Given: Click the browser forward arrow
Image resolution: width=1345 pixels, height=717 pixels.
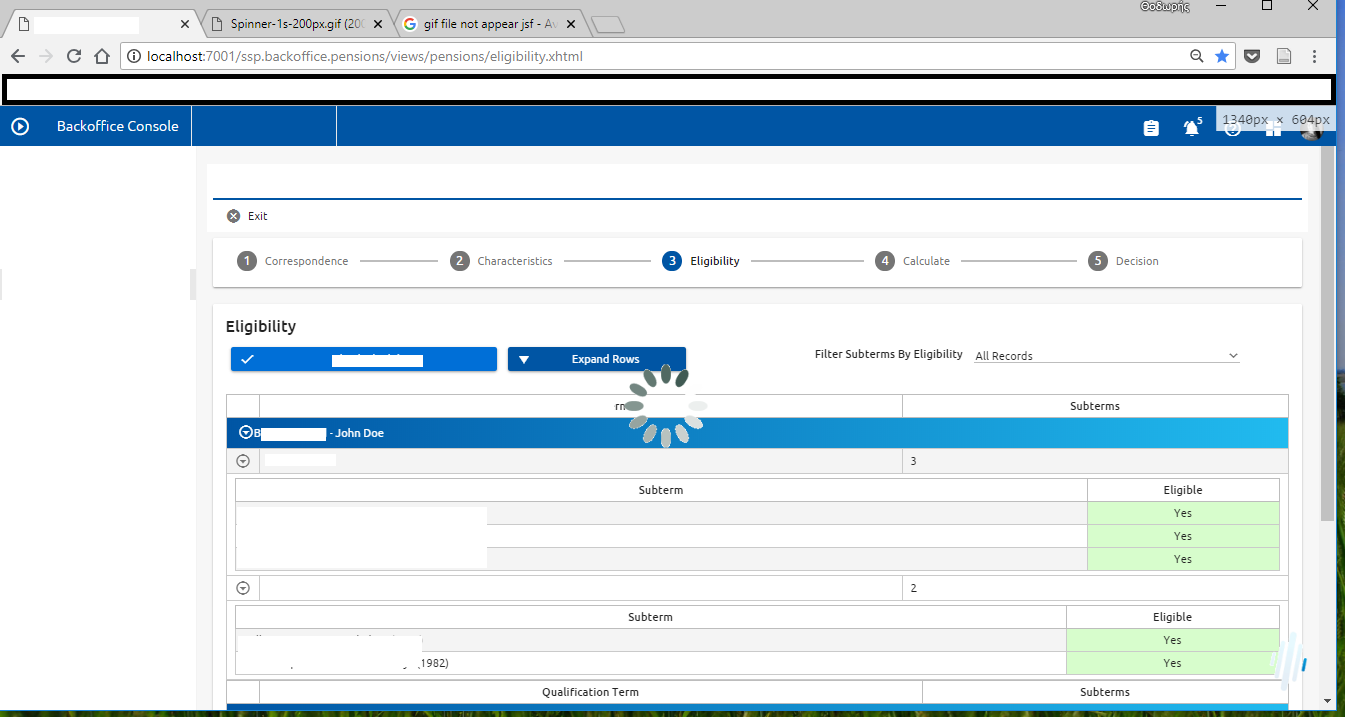Looking at the screenshot, I should coord(46,56).
